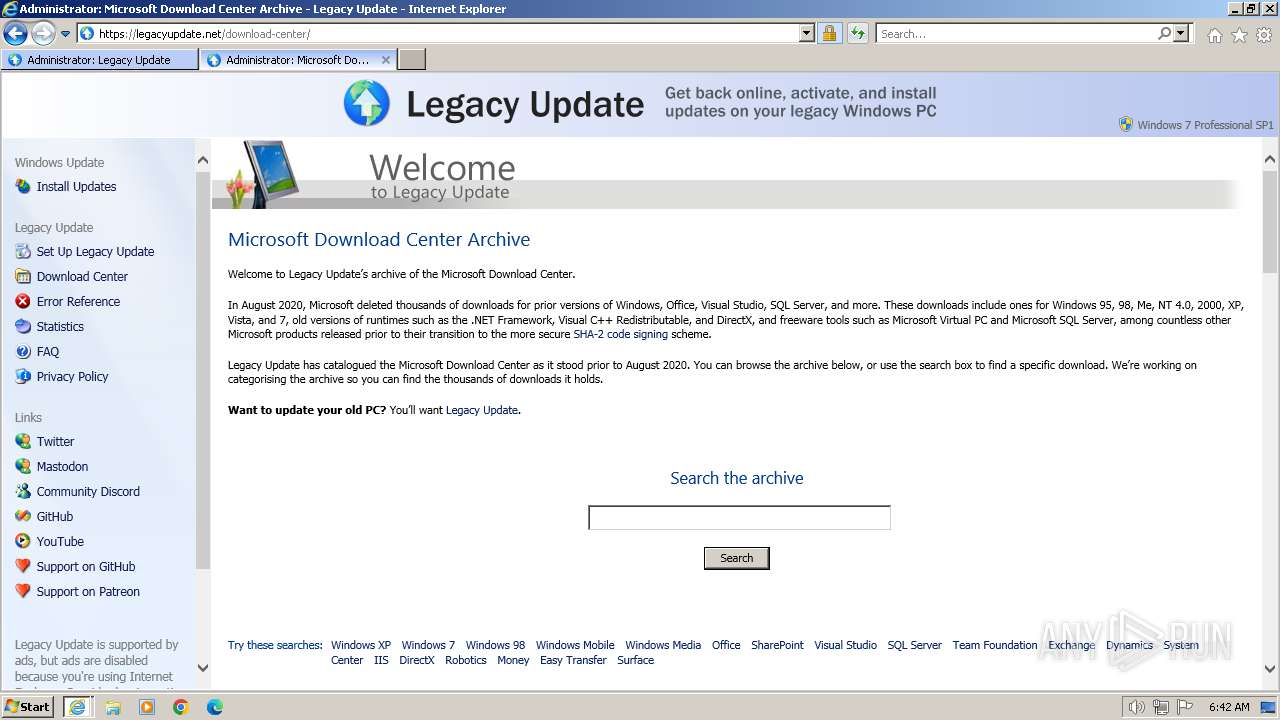The width and height of the screenshot is (1280, 720).
Task: Open Favorites with the star icon
Action: tap(1239, 35)
